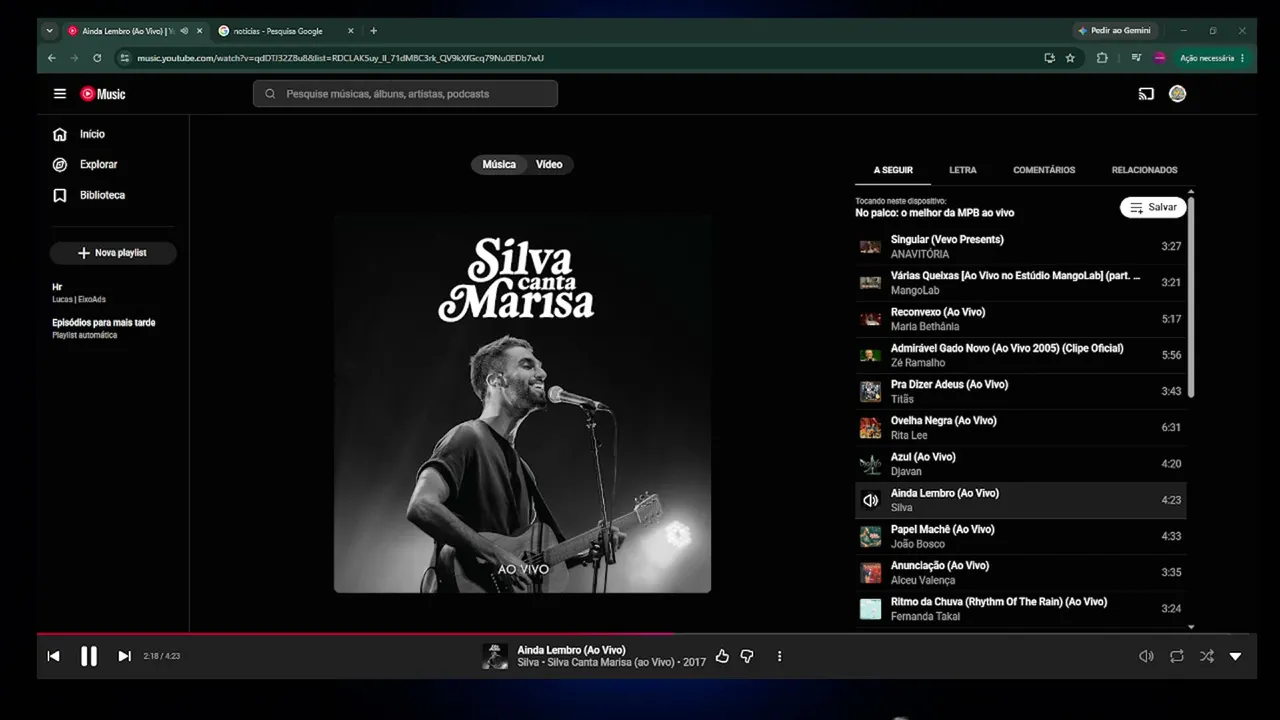Close the Ainda Lembro tab
This screenshot has height=720, width=1280.
200,31
